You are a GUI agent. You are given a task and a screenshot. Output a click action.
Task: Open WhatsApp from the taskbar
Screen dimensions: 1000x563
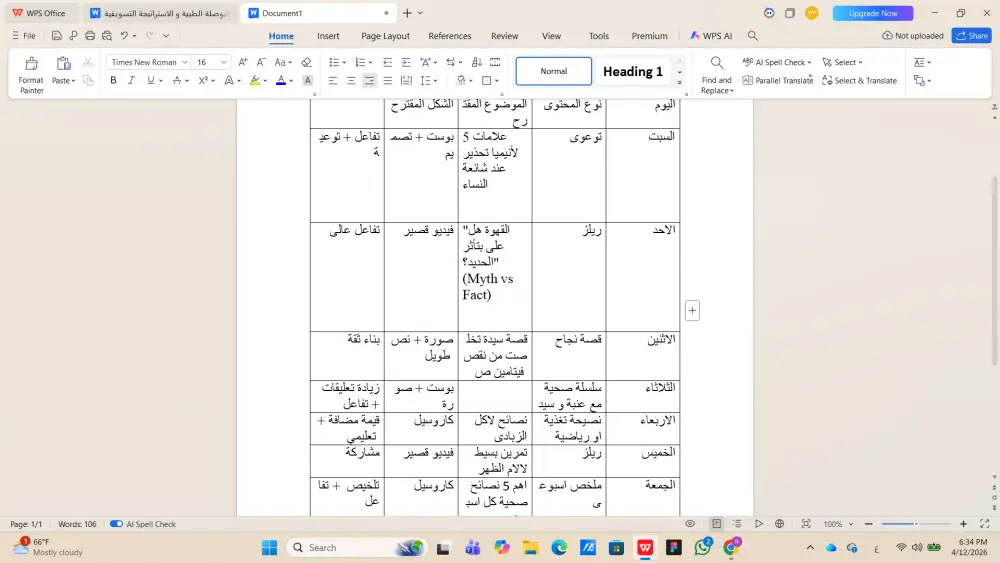pos(703,547)
